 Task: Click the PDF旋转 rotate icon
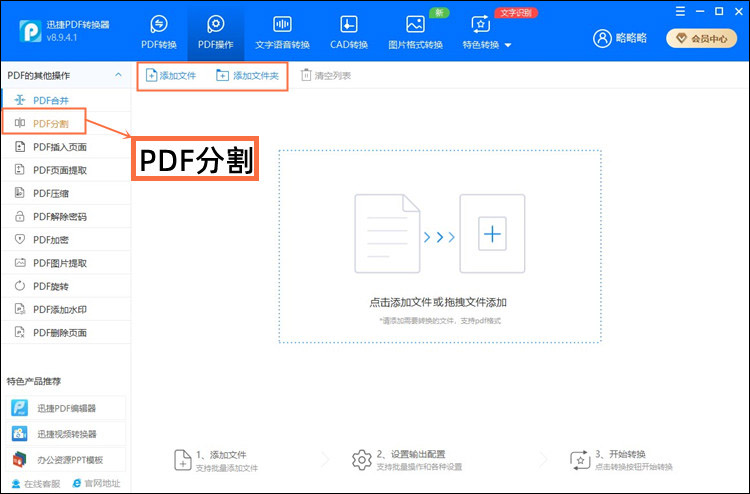pyautogui.click(x=20, y=285)
